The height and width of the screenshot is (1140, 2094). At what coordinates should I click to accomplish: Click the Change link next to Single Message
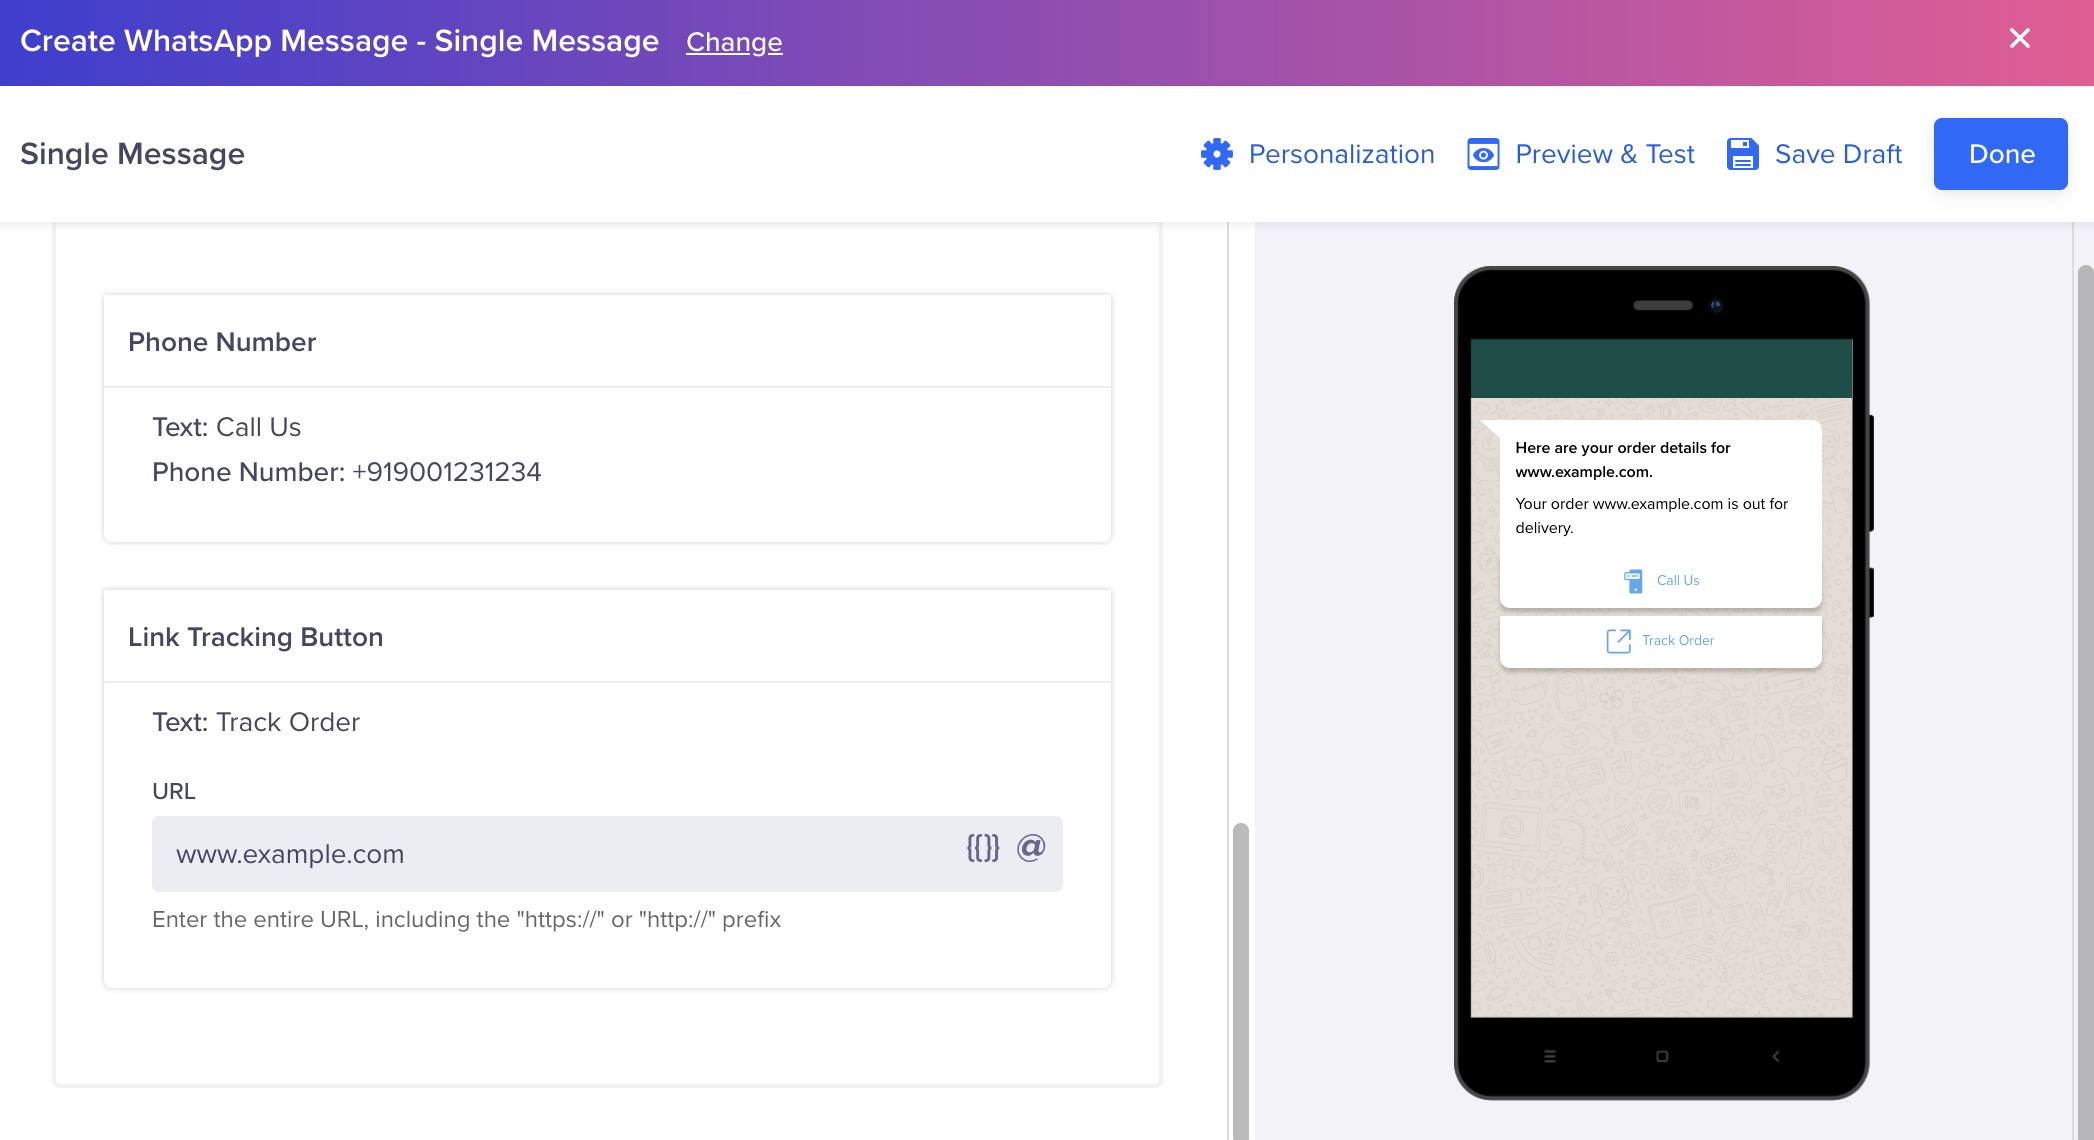[733, 39]
